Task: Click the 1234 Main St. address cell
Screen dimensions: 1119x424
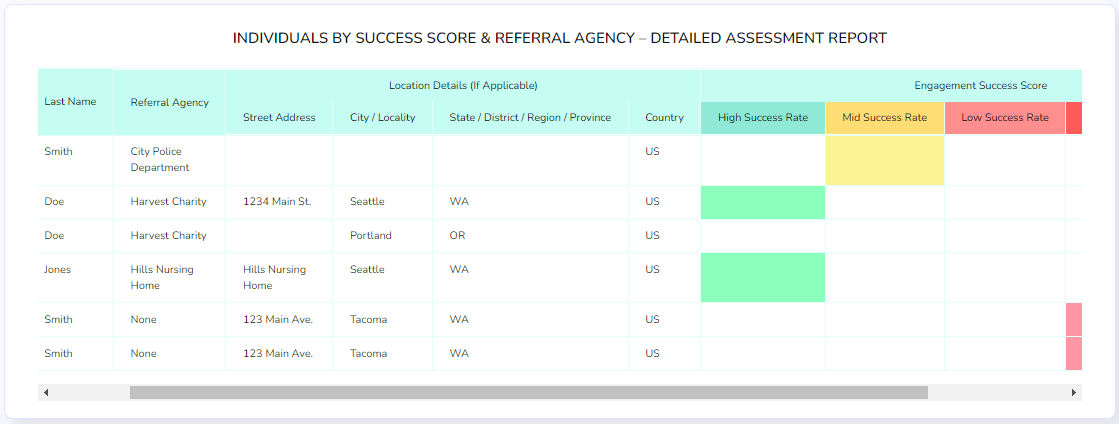Action: (279, 203)
